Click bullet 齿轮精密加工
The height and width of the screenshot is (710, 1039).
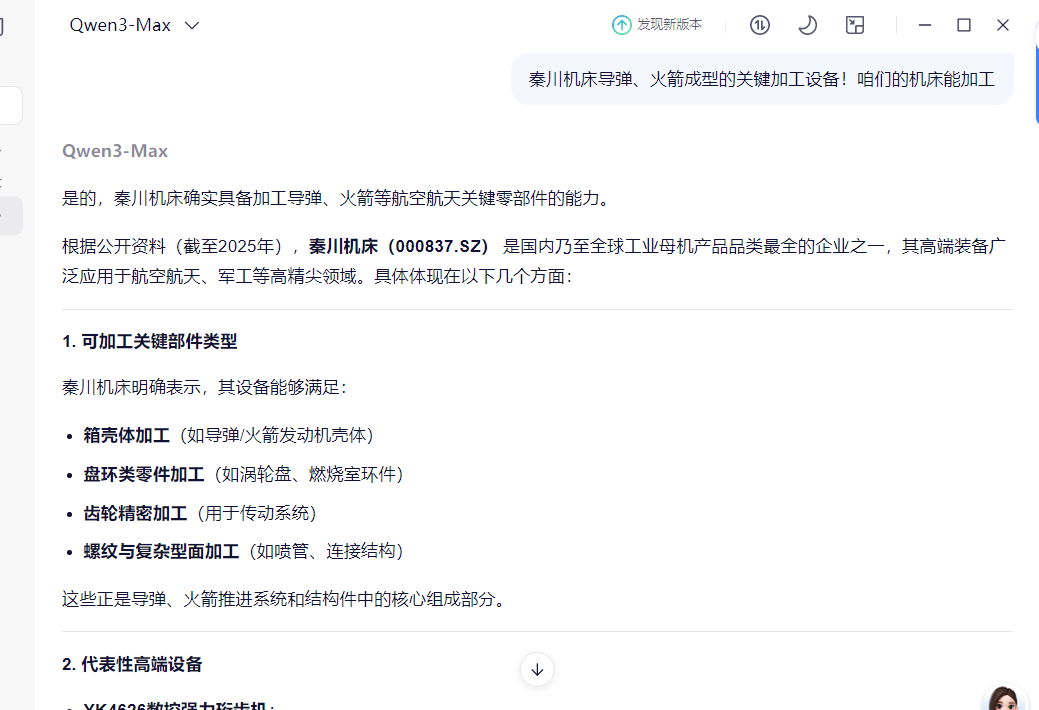(x=135, y=513)
